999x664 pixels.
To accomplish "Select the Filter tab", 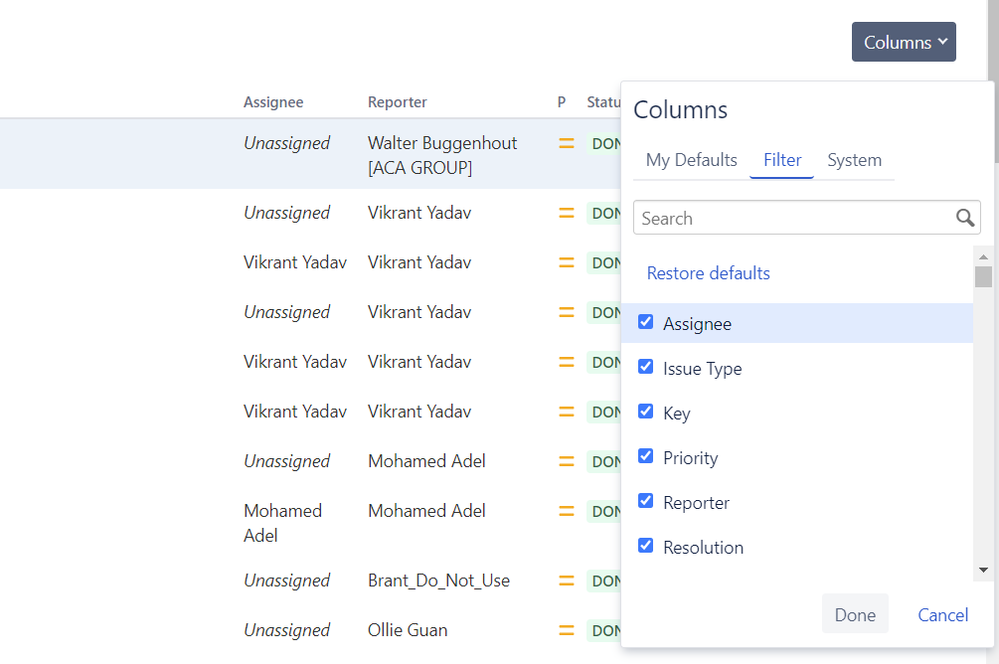I will (x=782, y=160).
